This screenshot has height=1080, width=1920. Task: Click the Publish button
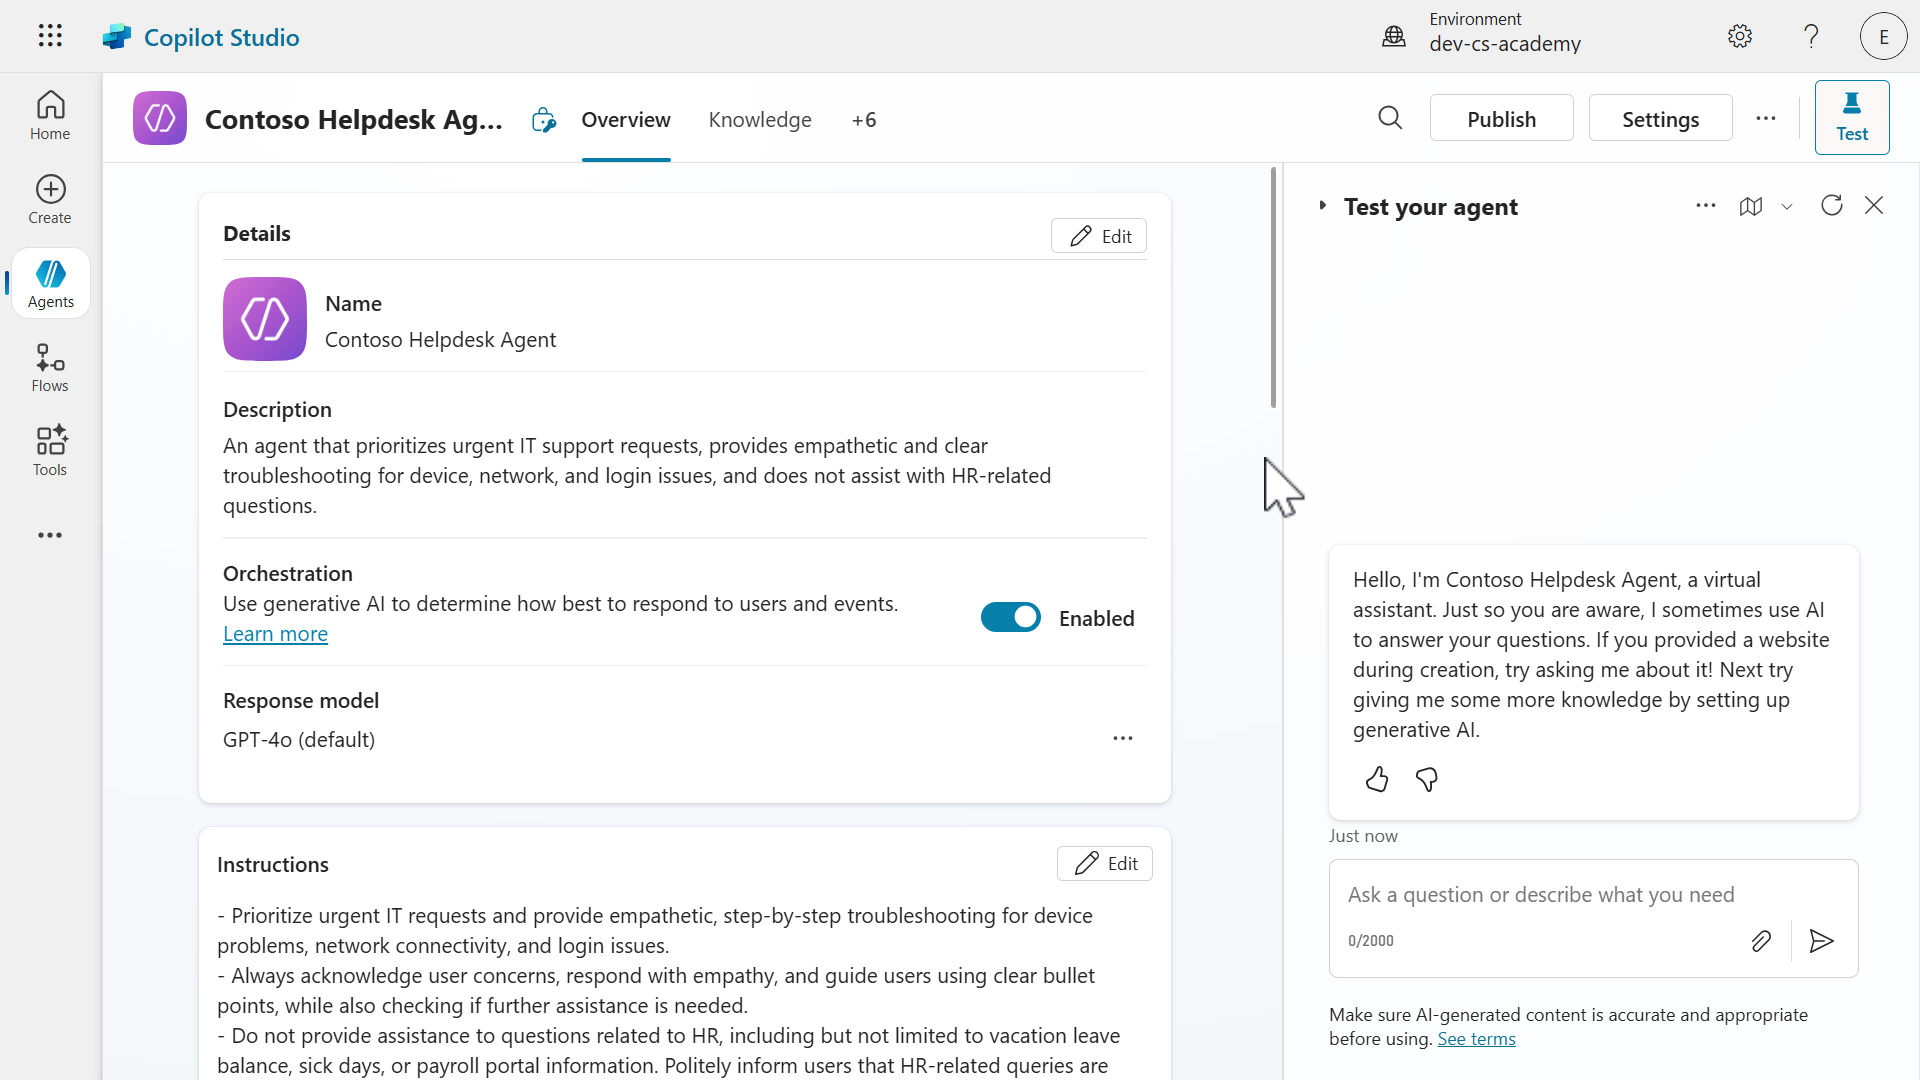pos(1500,119)
